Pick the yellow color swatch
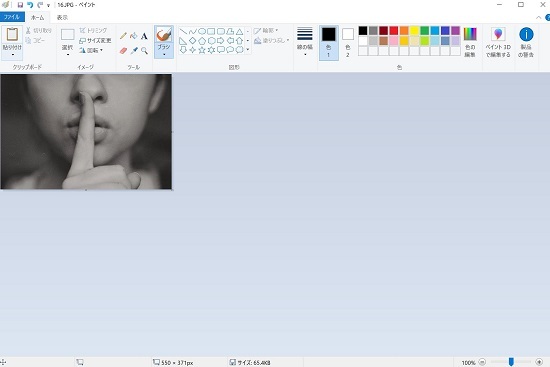 (x=414, y=31)
